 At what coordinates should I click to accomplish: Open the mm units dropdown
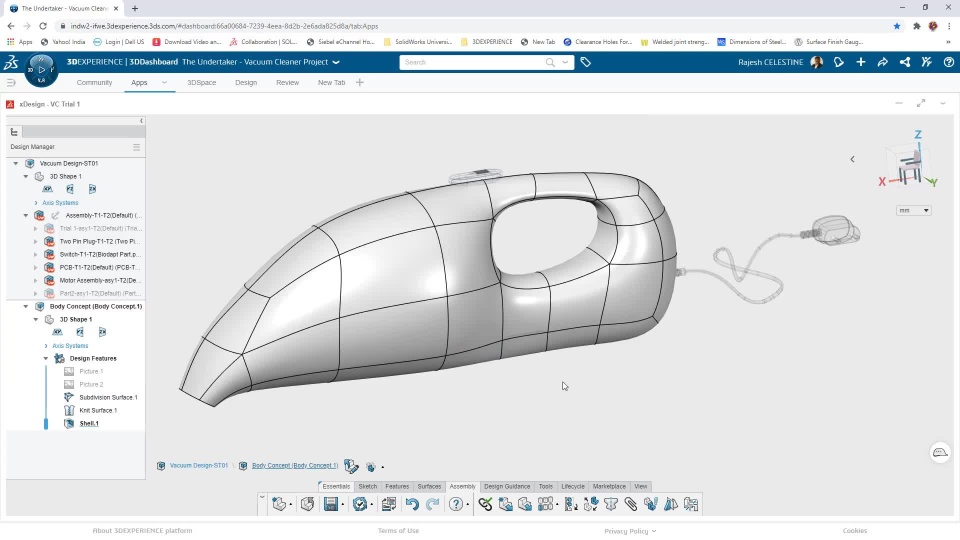pyautogui.click(x=914, y=211)
